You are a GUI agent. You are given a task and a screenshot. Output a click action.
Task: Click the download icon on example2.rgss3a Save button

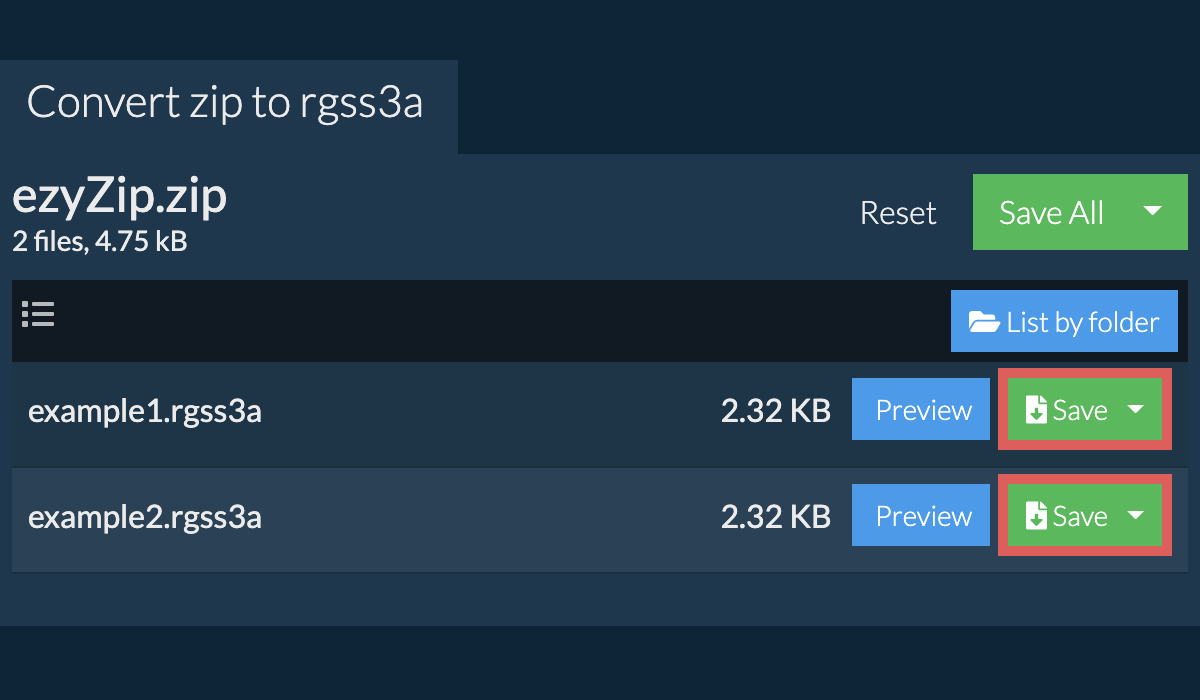[1036, 515]
